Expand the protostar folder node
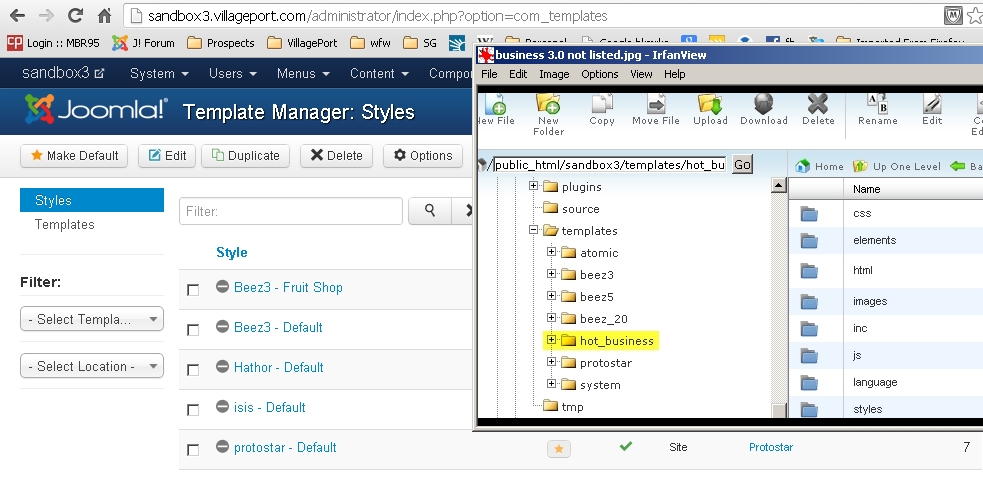Image resolution: width=983 pixels, height=482 pixels. tap(552, 362)
